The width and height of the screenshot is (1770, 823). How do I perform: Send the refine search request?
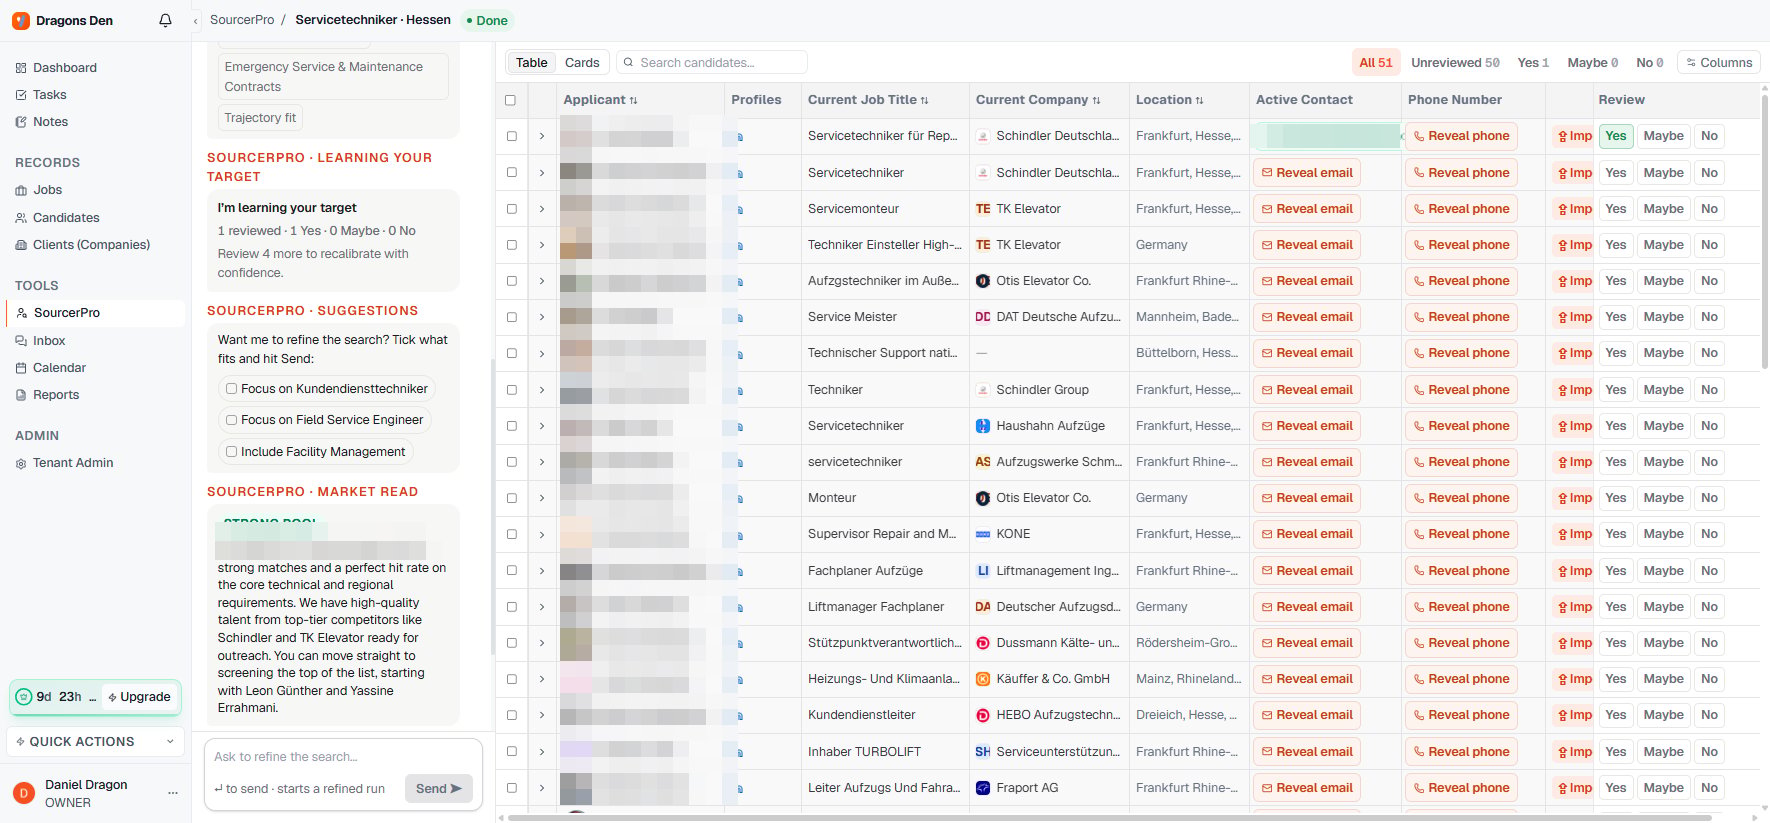coord(438,789)
